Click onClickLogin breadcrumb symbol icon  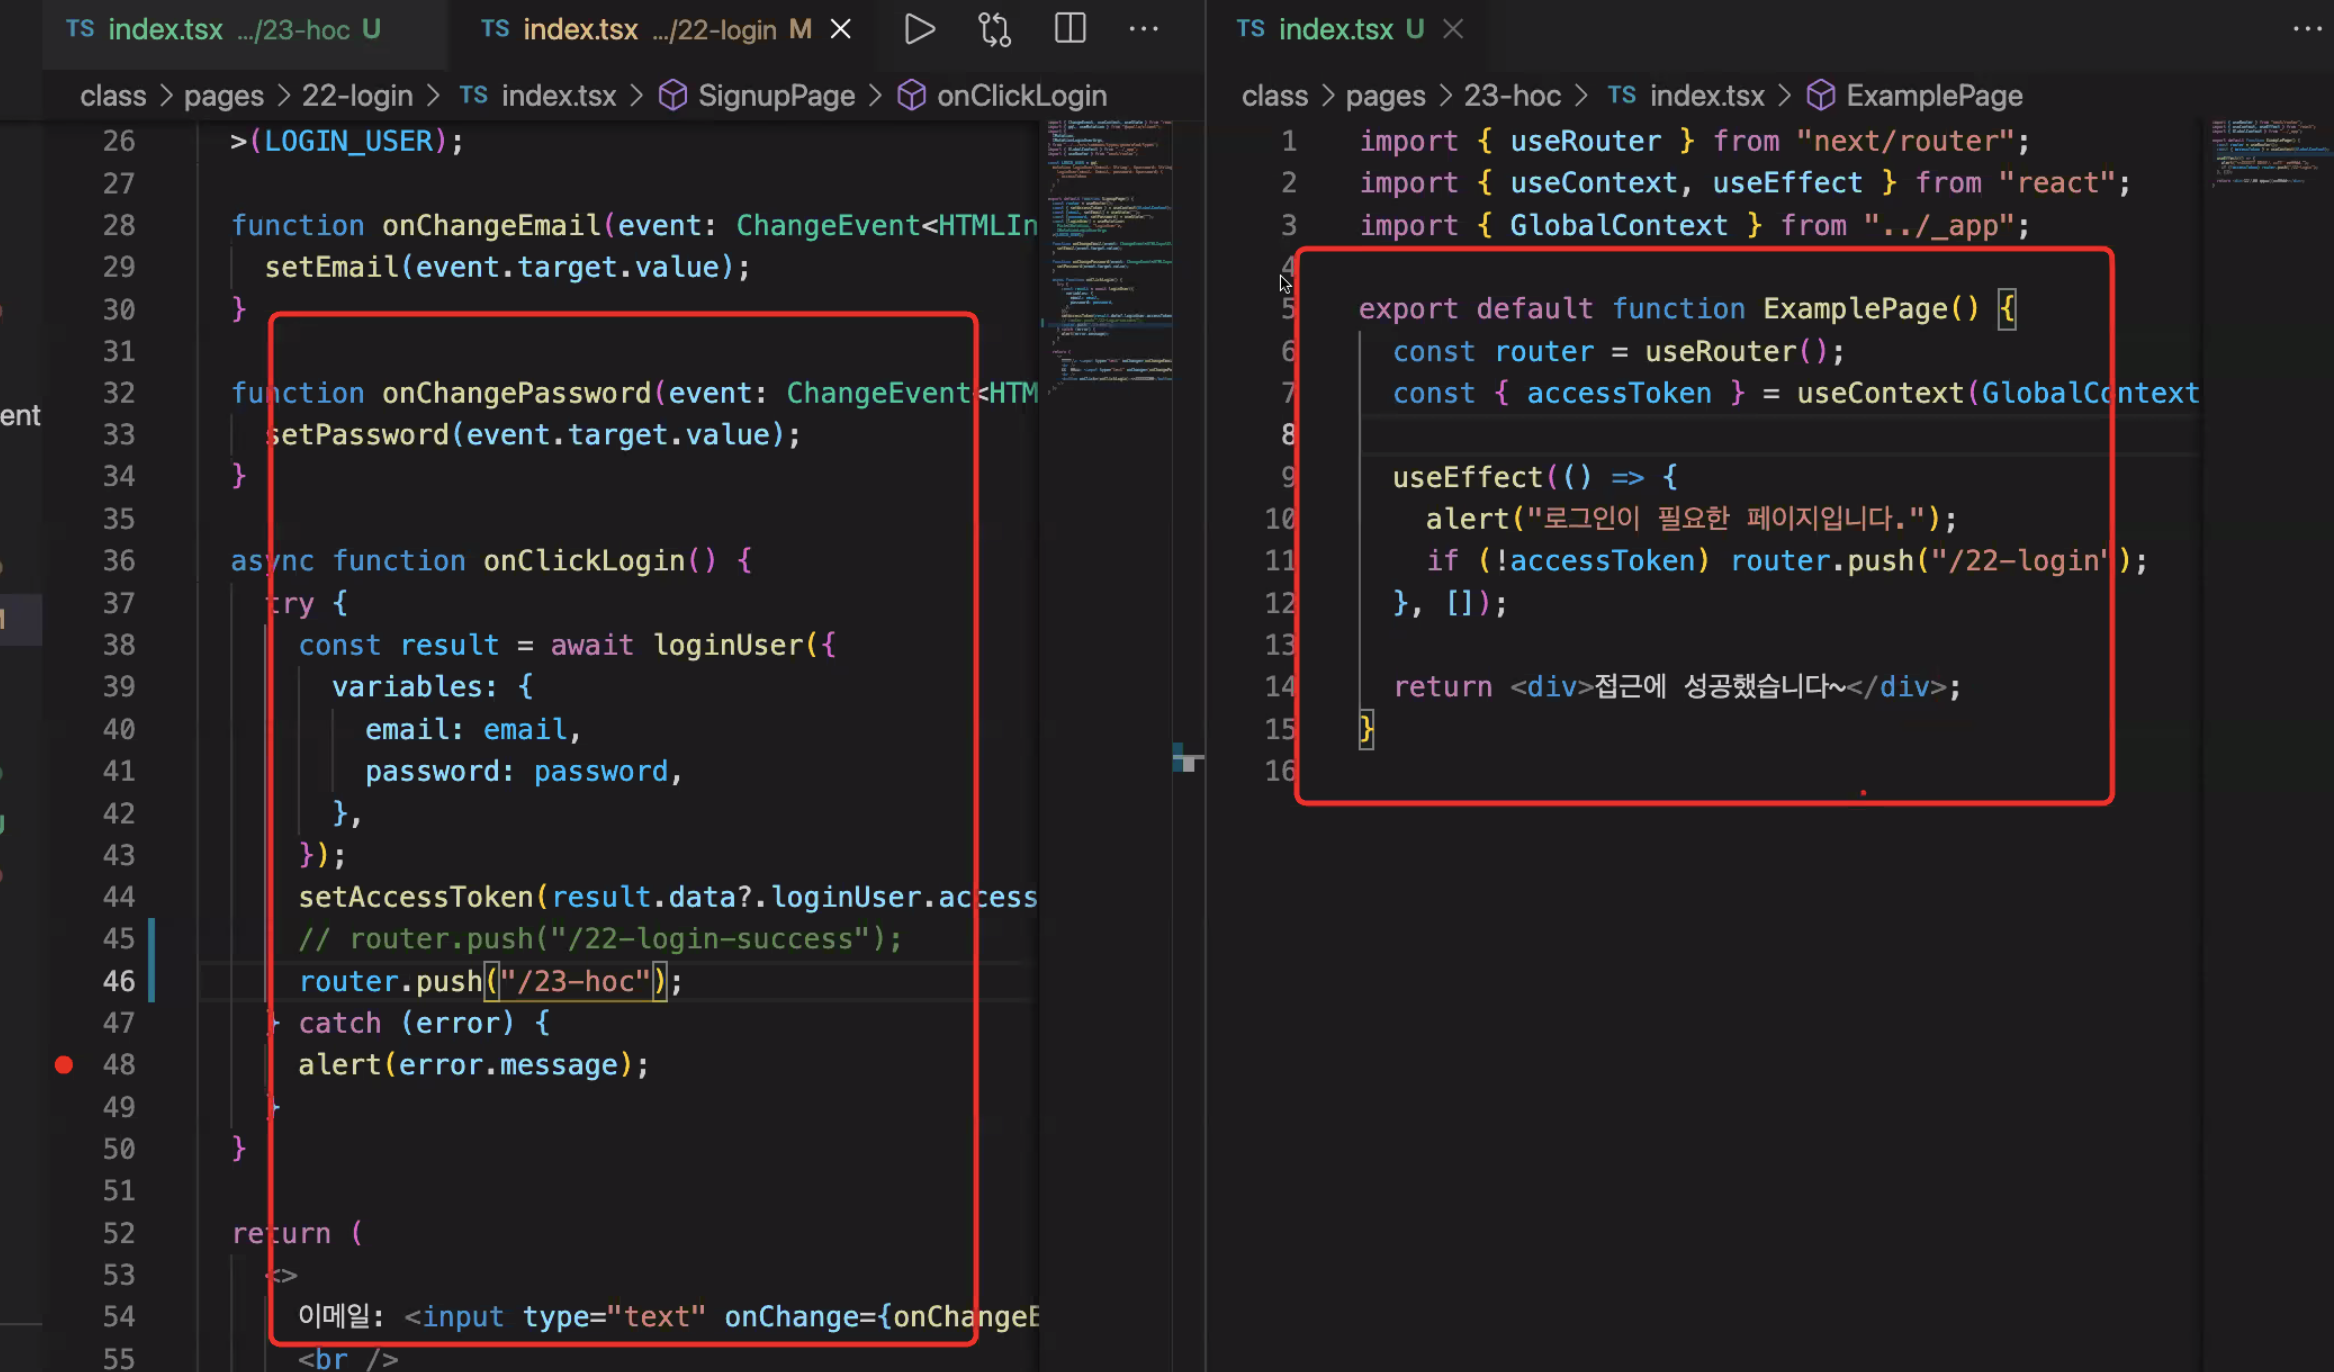pyautogui.click(x=911, y=96)
